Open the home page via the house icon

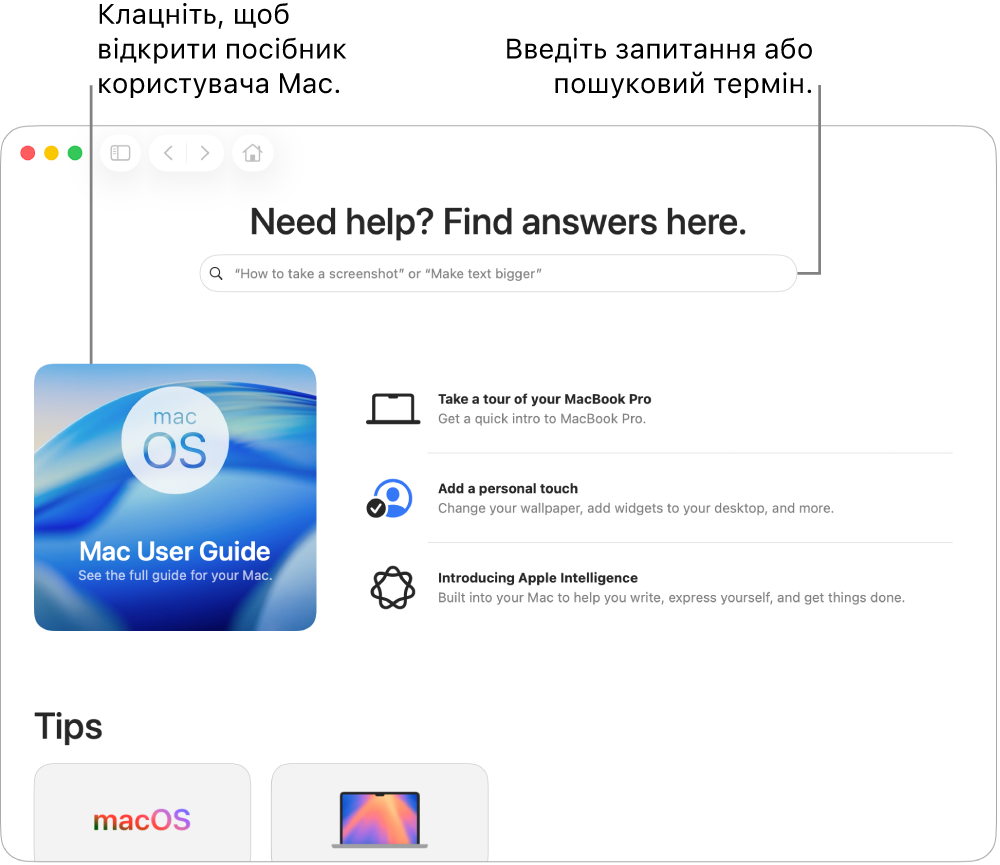(x=253, y=153)
